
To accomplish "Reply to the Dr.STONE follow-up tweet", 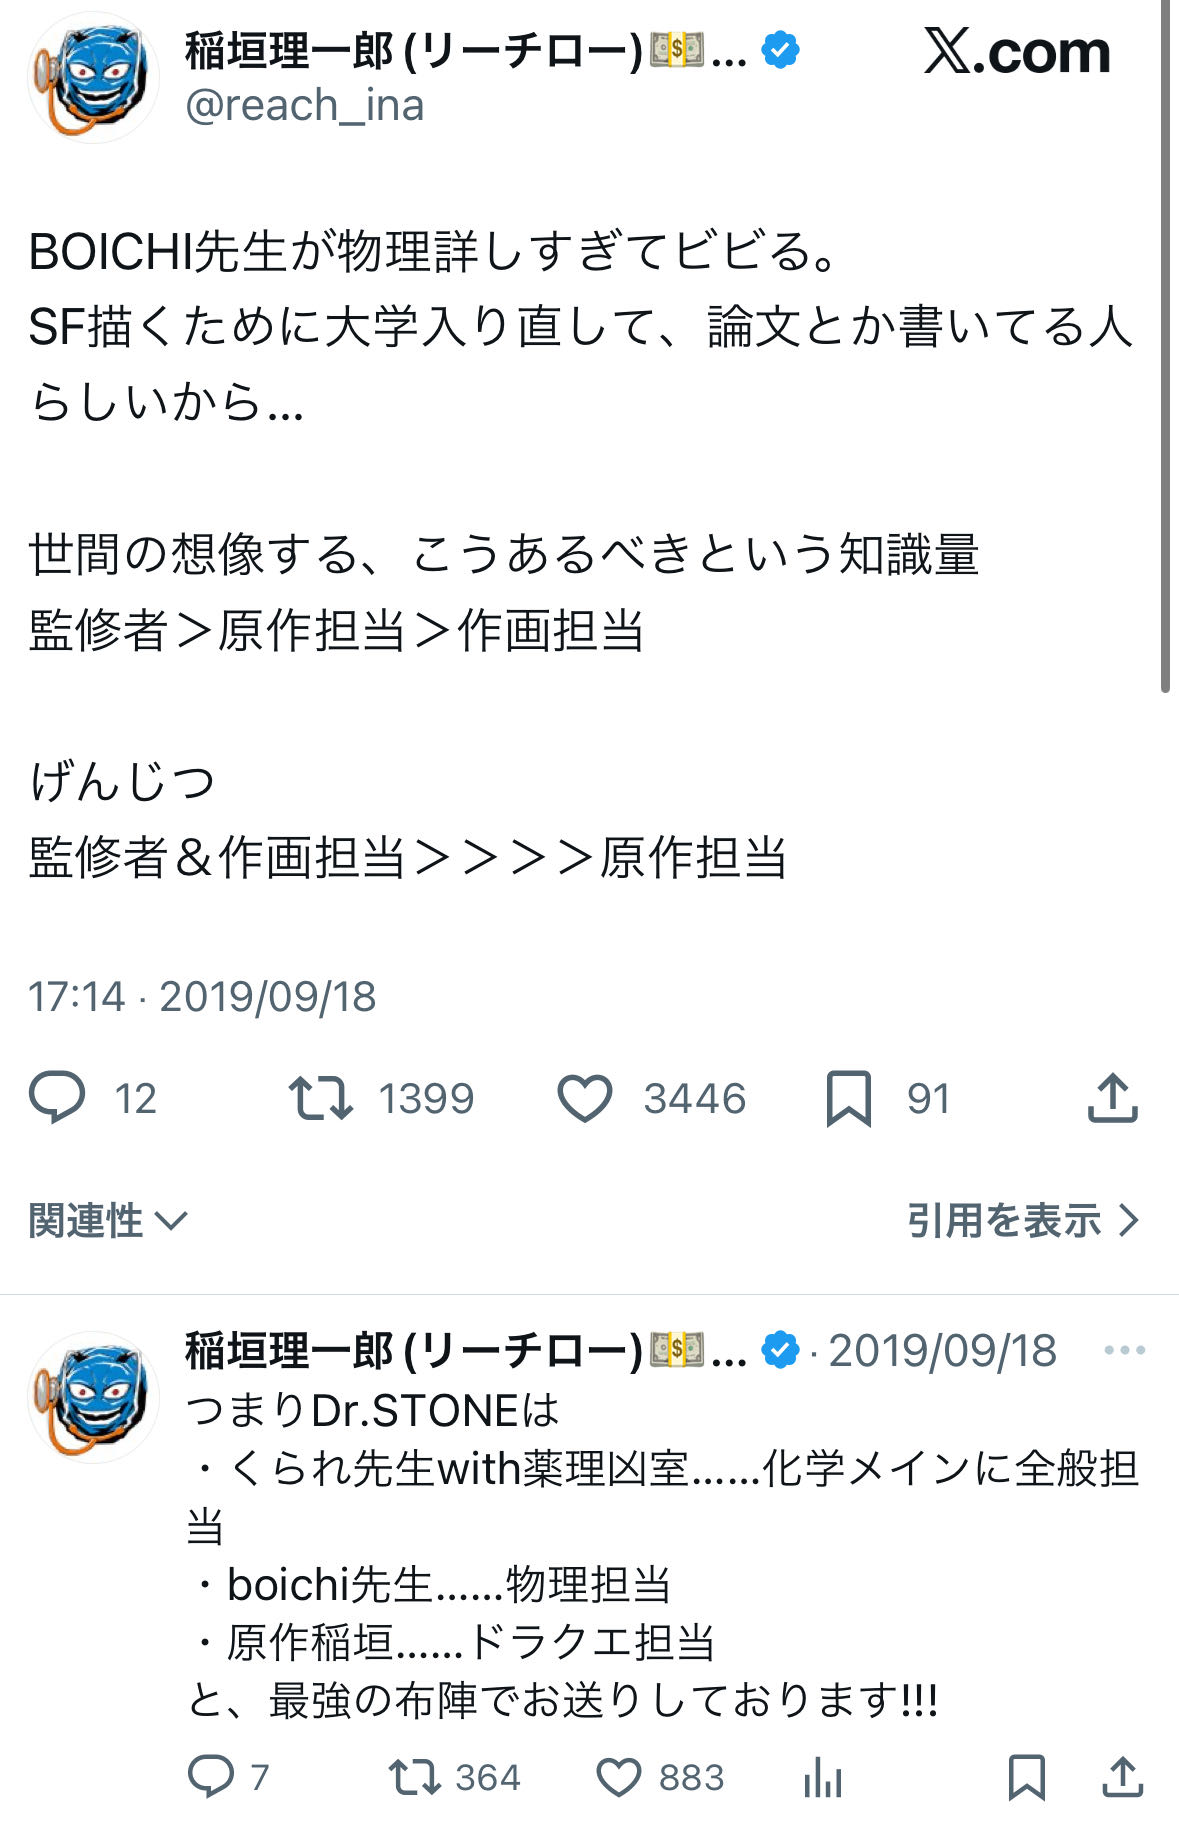I will point(211,1777).
